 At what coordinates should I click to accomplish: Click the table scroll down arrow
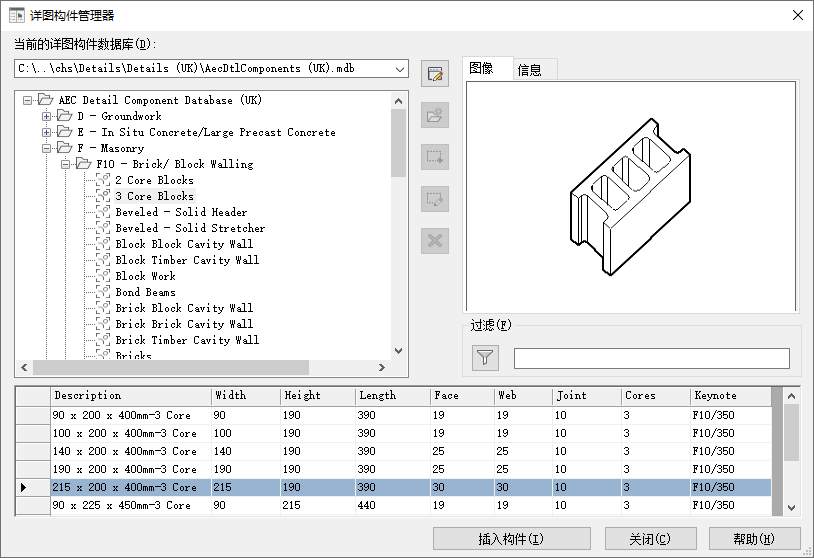(791, 508)
